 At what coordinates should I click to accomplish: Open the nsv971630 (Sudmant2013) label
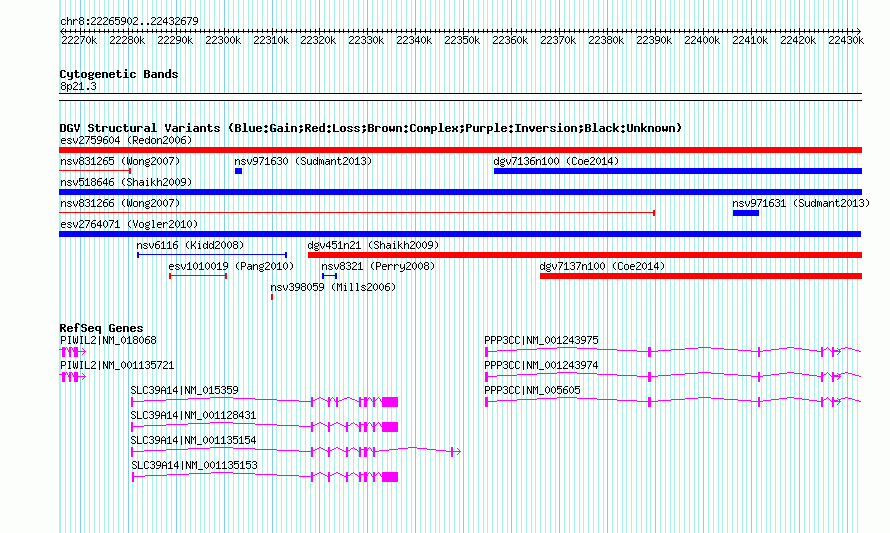pos(303,161)
